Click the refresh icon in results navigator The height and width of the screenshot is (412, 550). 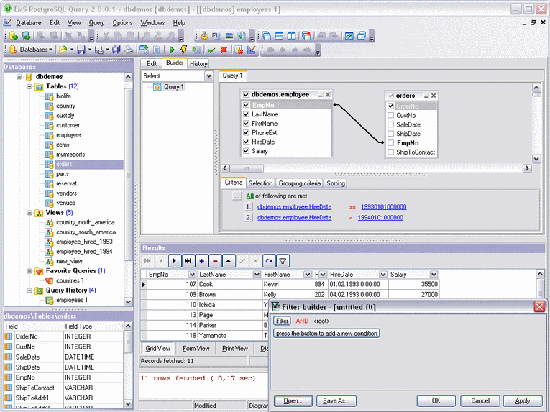tap(269, 261)
